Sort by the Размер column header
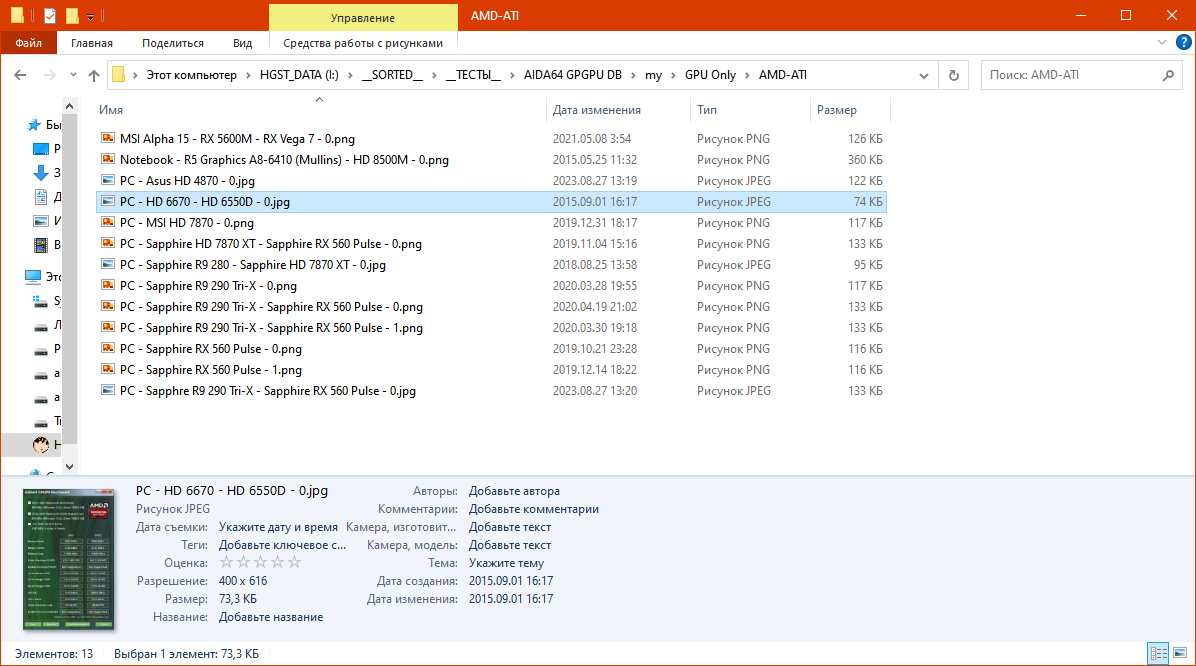Screen dimensions: 1196x666 coord(850,110)
